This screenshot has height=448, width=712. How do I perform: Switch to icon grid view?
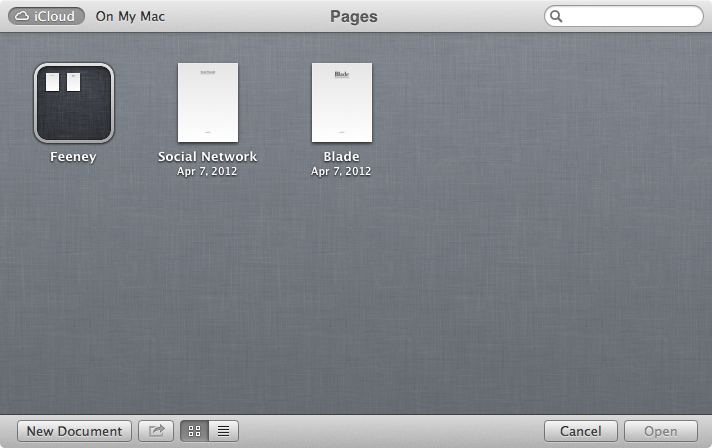[195, 431]
